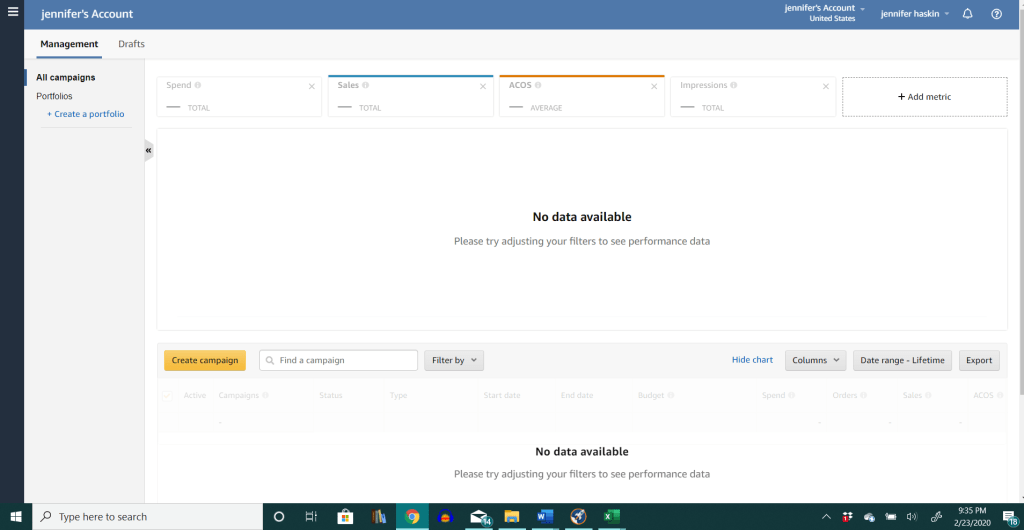Open Chrome from the taskbar
The width and height of the screenshot is (1024, 530).
412,517
